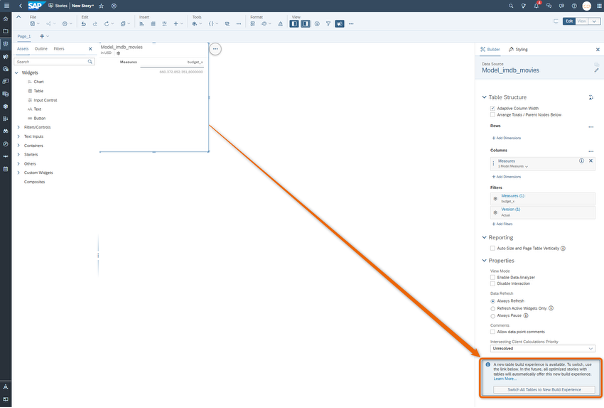Image resolution: width=604 pixels, height=408 pixels.
Task: Check Allow data point comments
Action: 492,332
